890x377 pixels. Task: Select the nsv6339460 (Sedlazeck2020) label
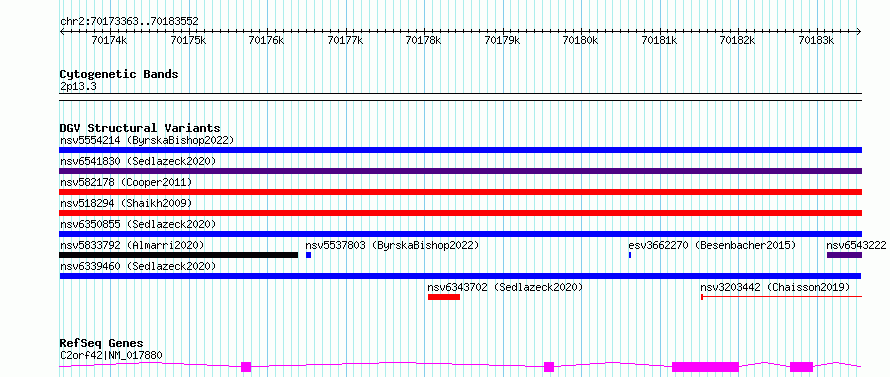coord(138,266)
